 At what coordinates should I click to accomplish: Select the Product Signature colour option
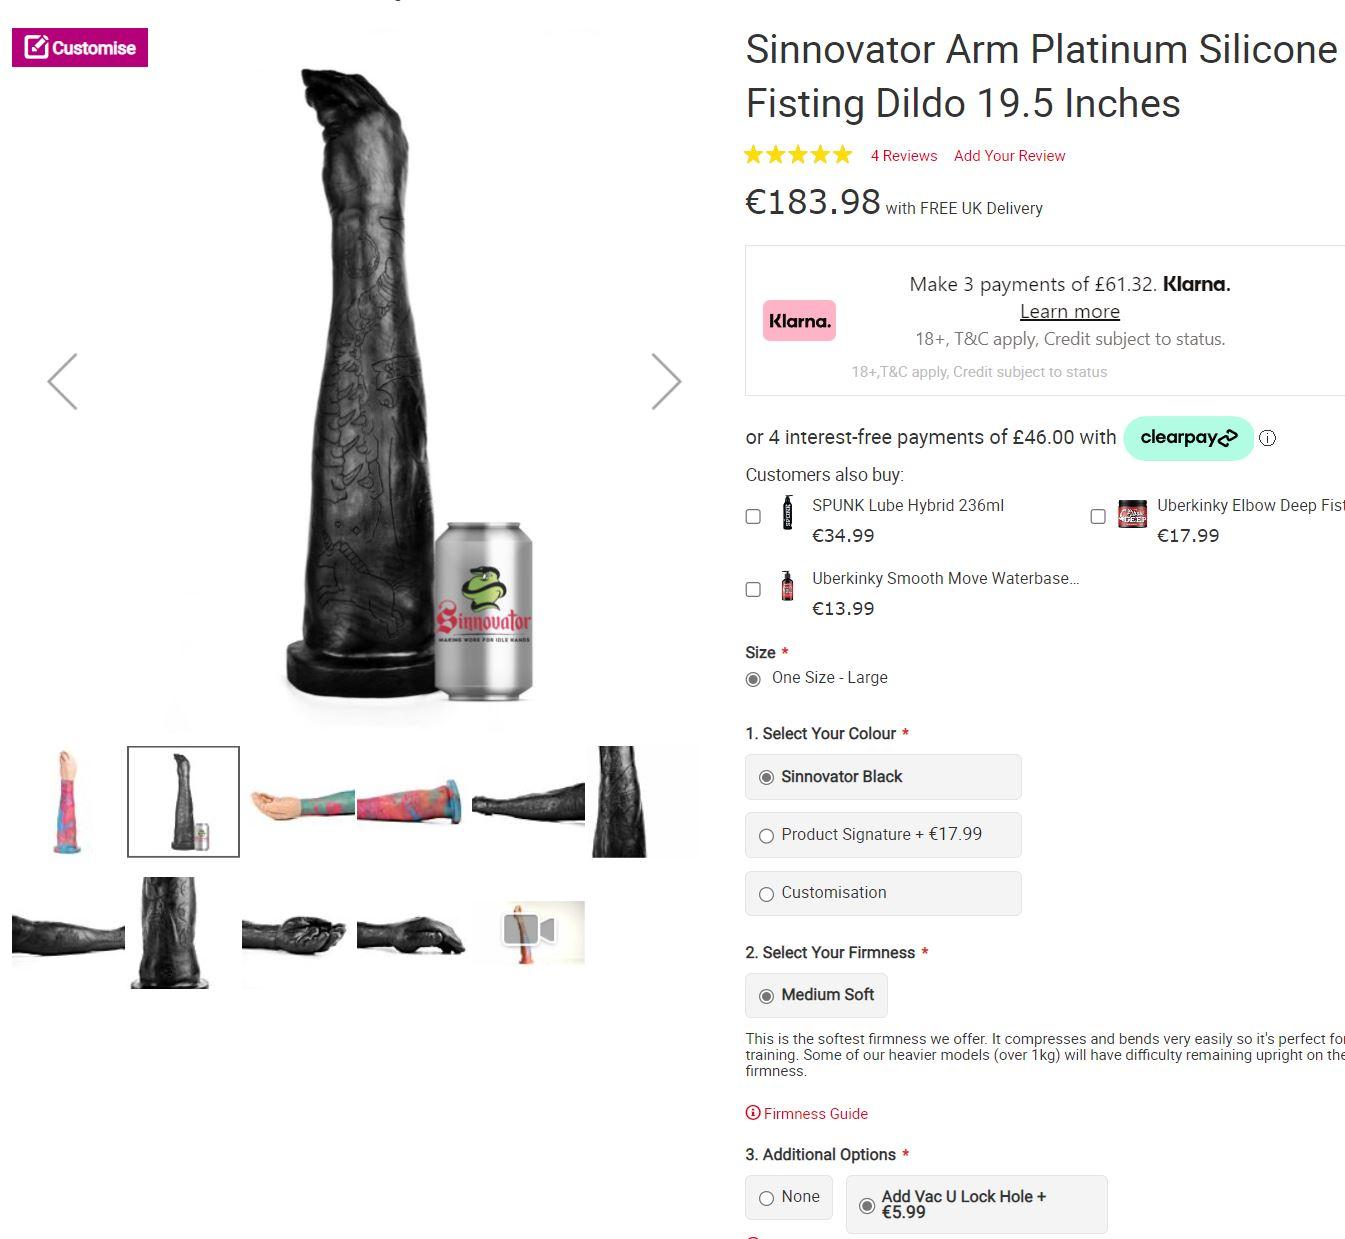tap(767, 835)
